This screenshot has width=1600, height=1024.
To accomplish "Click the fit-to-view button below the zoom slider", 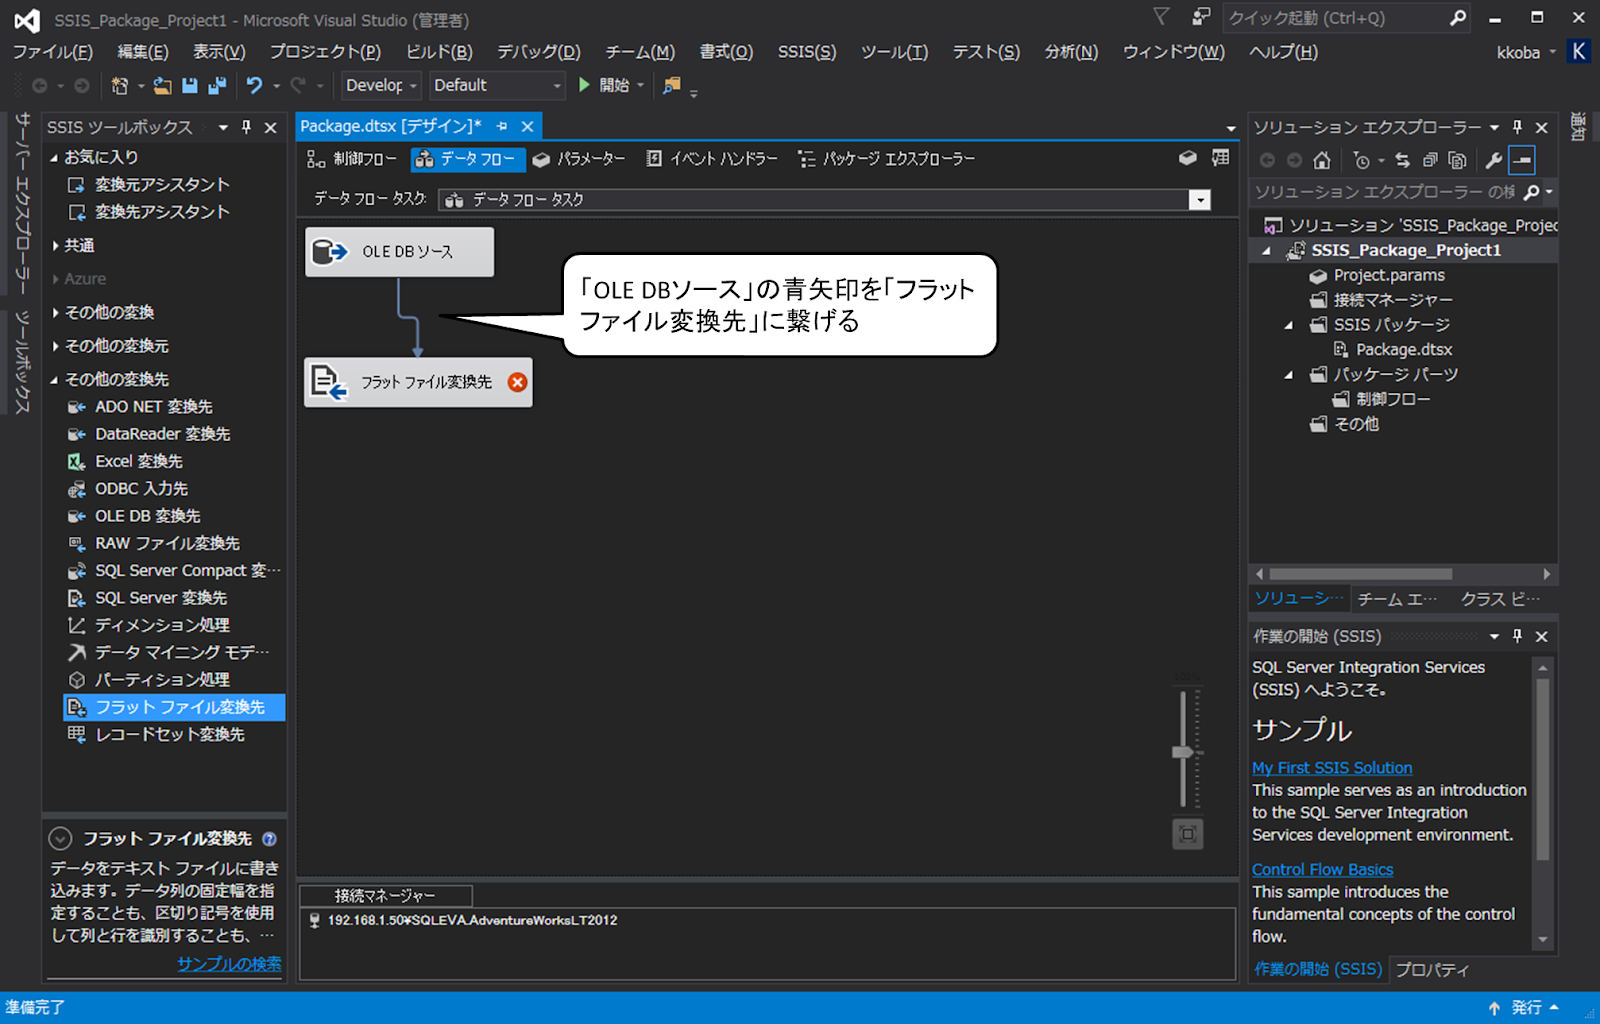I will [1187, 834].
